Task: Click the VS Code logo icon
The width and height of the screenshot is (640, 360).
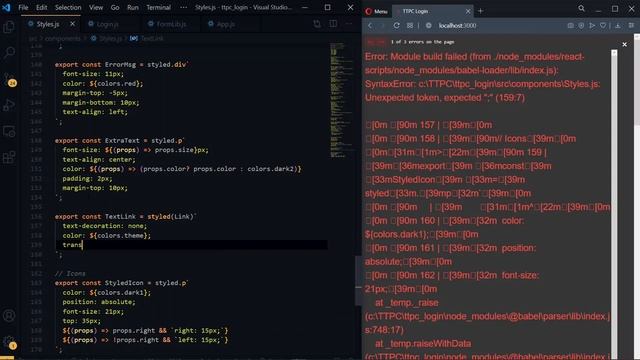Action: [x=6, y=7]
